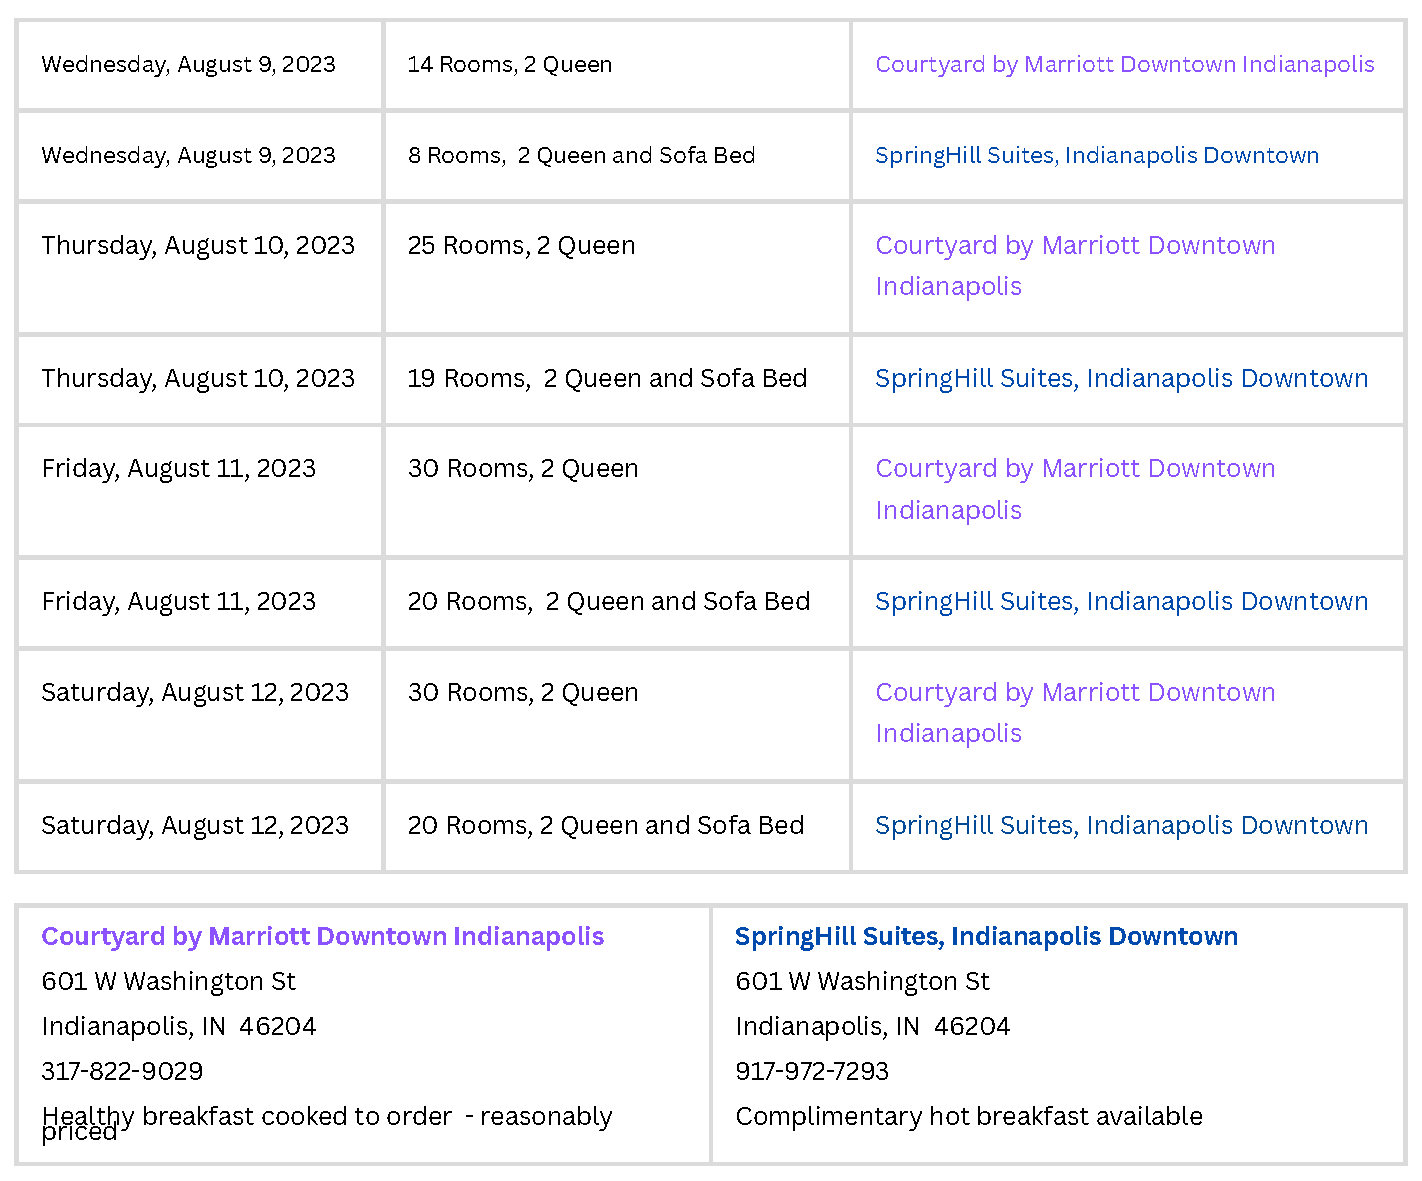
Task: Open Courtyard link in Wednesday 14 Rooms row
Action: [x=1124, y=65]
